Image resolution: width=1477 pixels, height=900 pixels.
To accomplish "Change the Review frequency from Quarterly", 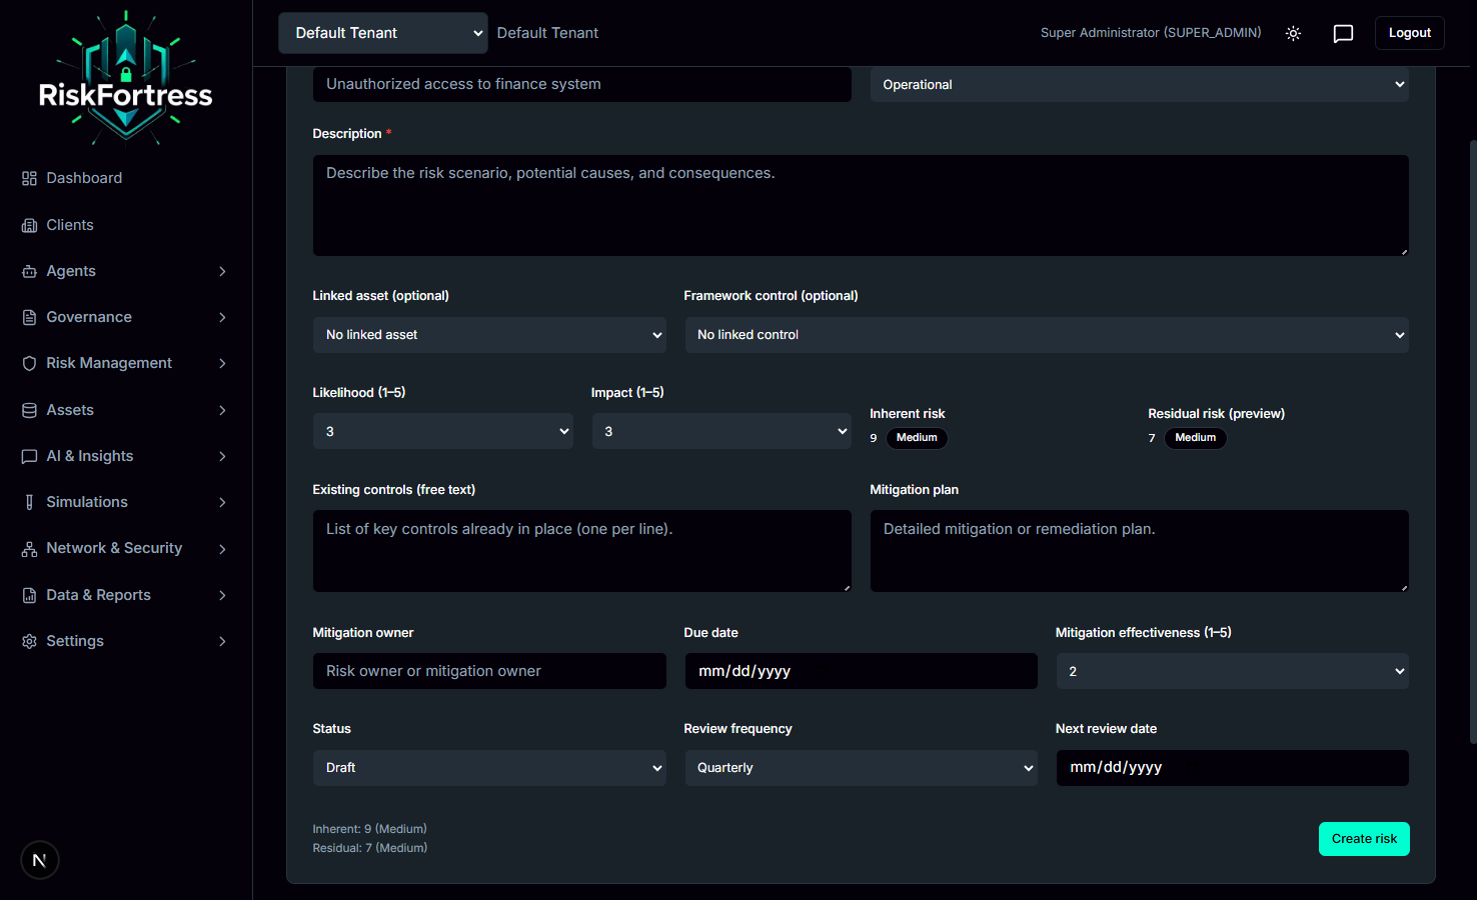I will point(861,767).
